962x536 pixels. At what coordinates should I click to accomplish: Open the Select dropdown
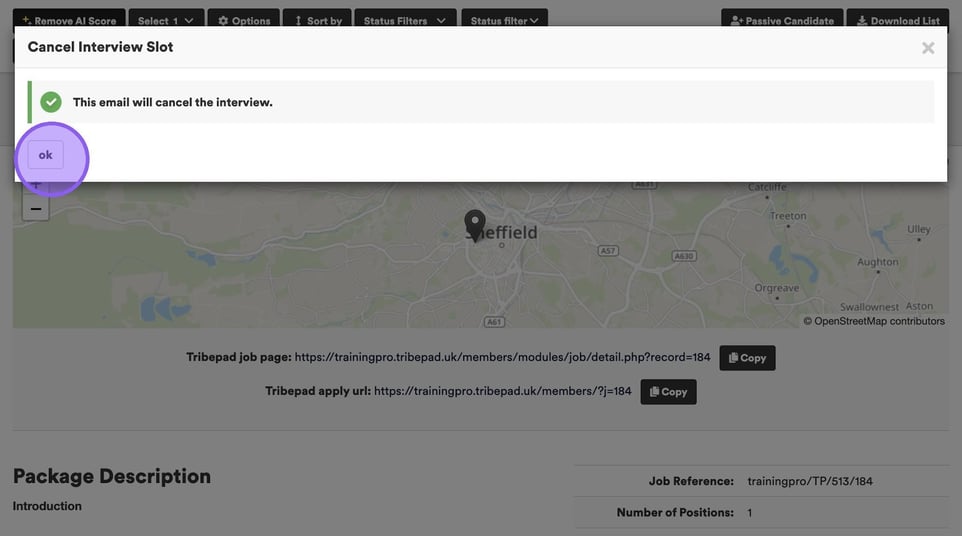[166, 20]
